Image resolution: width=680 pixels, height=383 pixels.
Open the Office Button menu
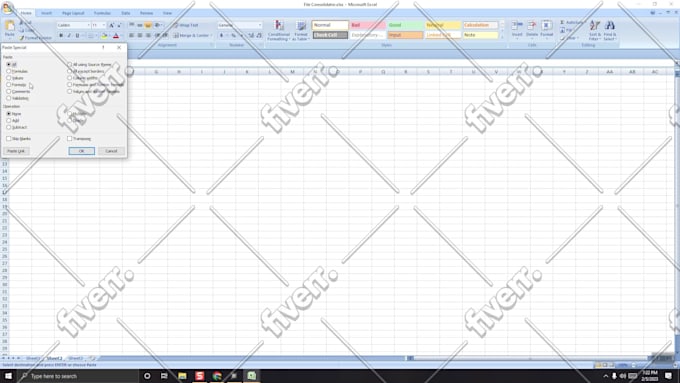pyautogui.click(x=7, y=7)
